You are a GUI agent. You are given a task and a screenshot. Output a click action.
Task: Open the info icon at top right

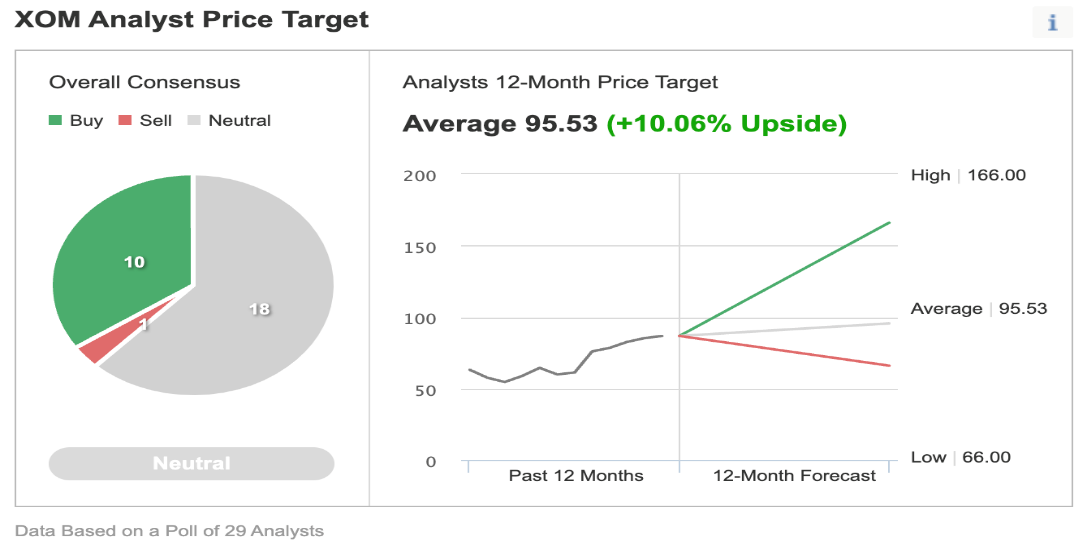[1052, 22]
